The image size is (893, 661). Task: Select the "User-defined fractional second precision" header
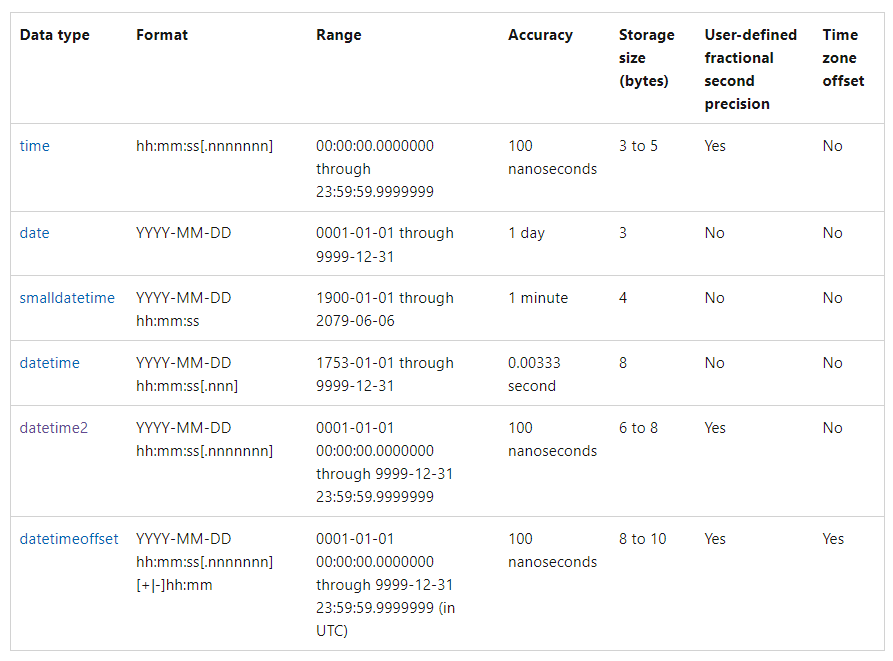[750, 69]
